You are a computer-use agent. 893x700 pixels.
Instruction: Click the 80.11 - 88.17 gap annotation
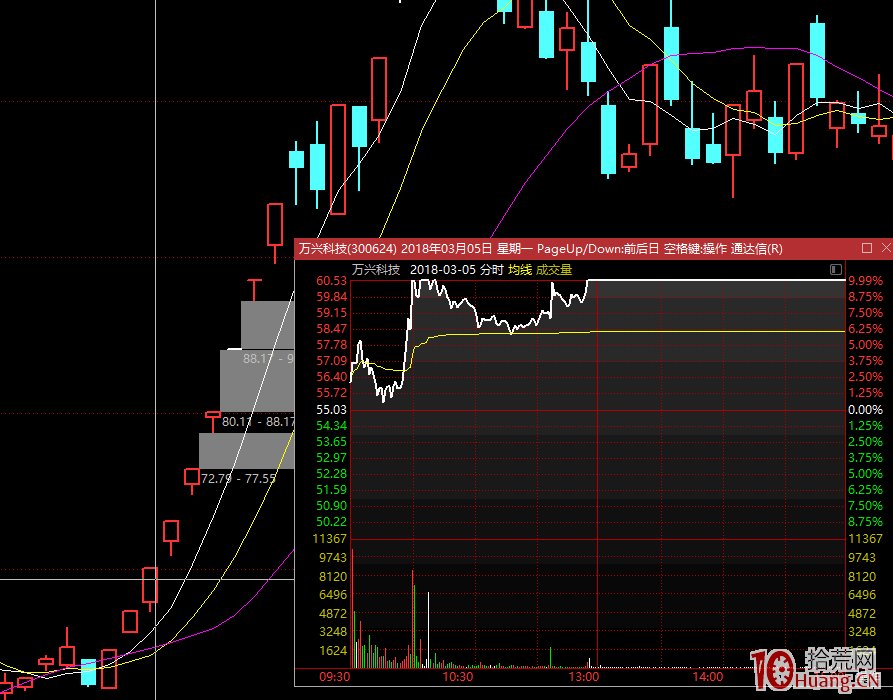click(259, 422)
